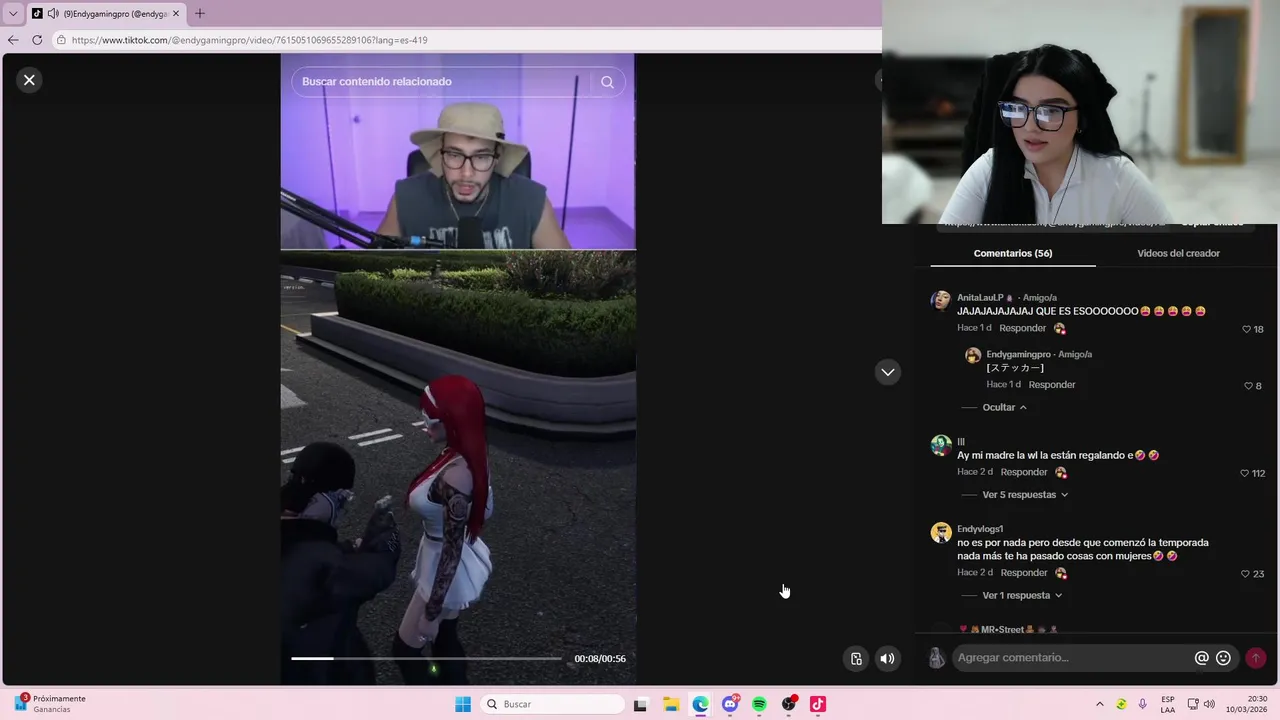Mute the video with the speaker icon

pyautogui.click(x=887, y=658)
